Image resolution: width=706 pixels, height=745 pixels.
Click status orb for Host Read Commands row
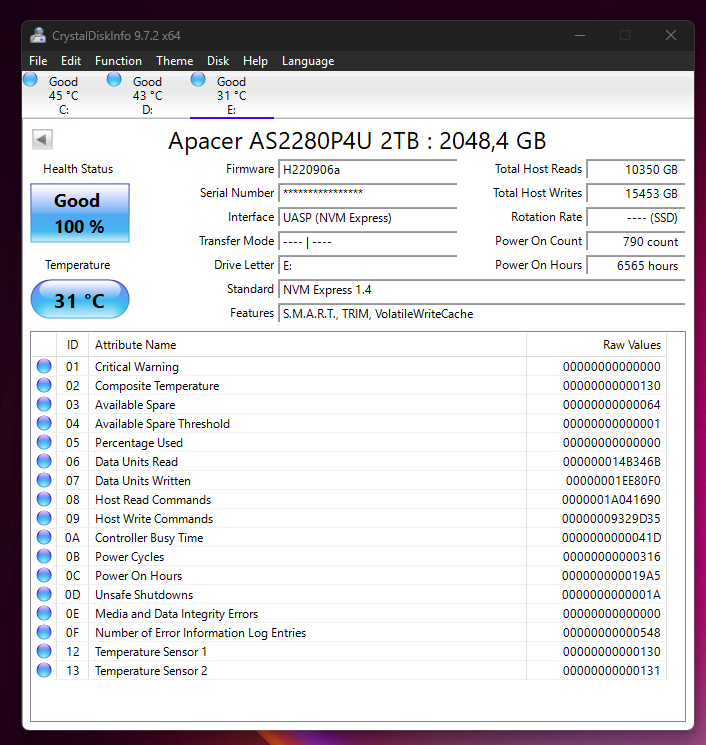click(44, 499)
